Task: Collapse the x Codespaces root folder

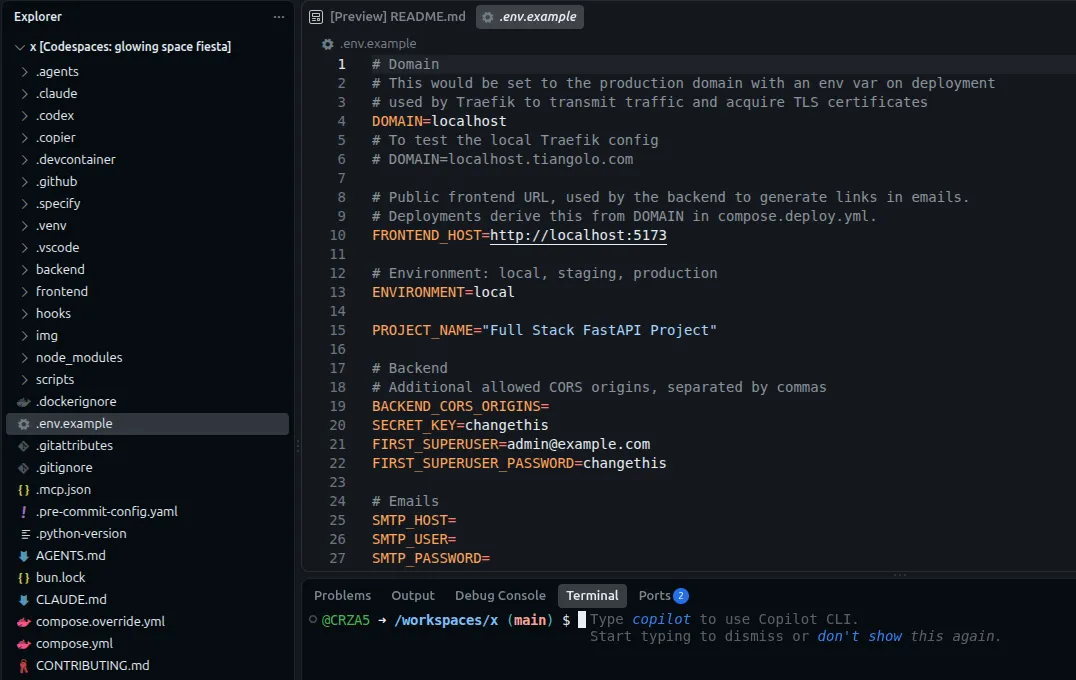Action: [x=20, y=47]
